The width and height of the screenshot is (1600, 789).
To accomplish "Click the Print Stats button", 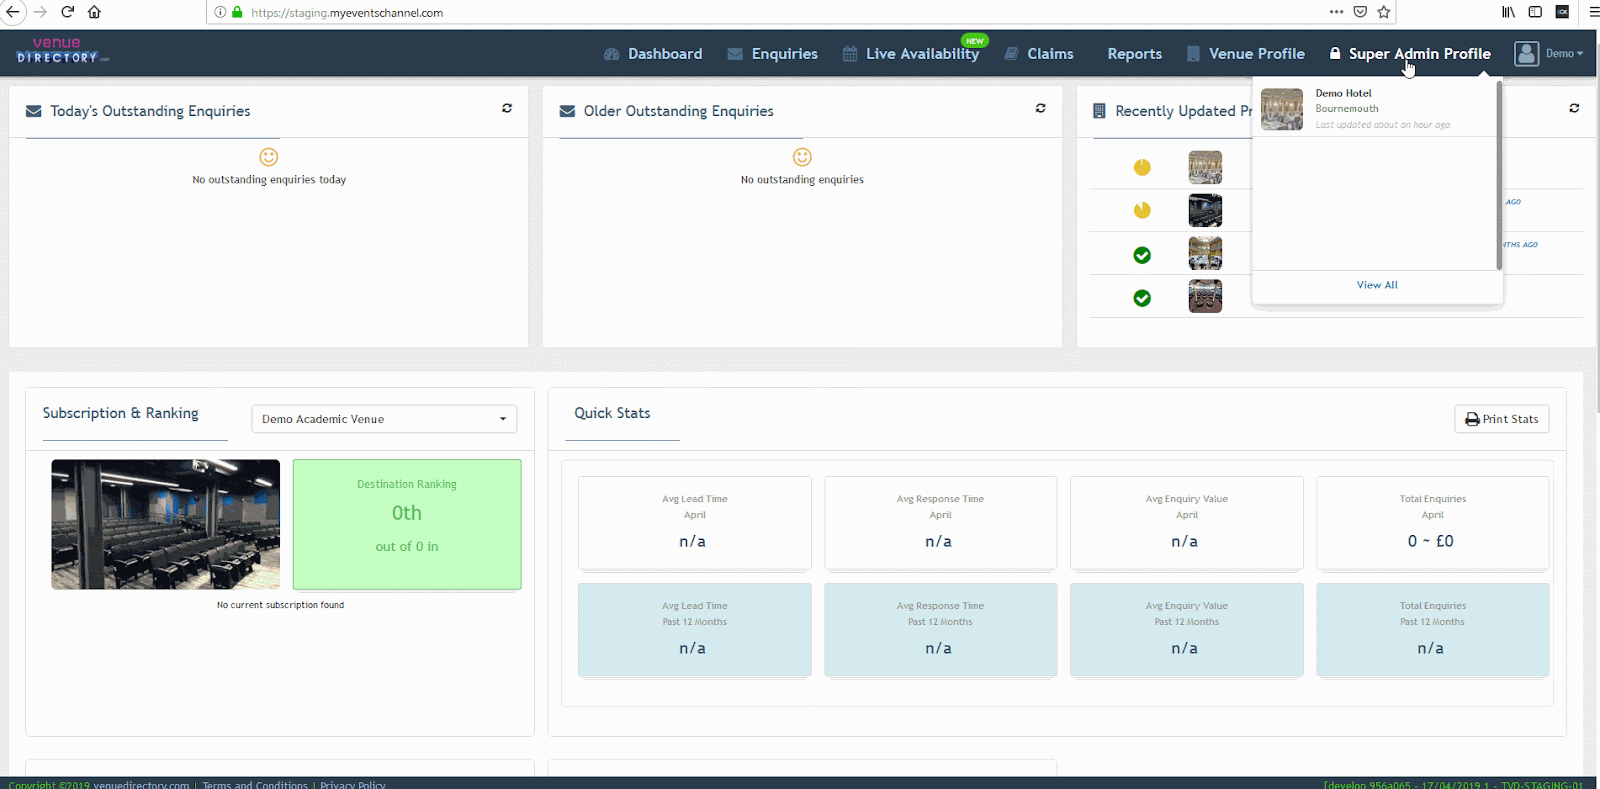I will click(x=1502, y=419).
